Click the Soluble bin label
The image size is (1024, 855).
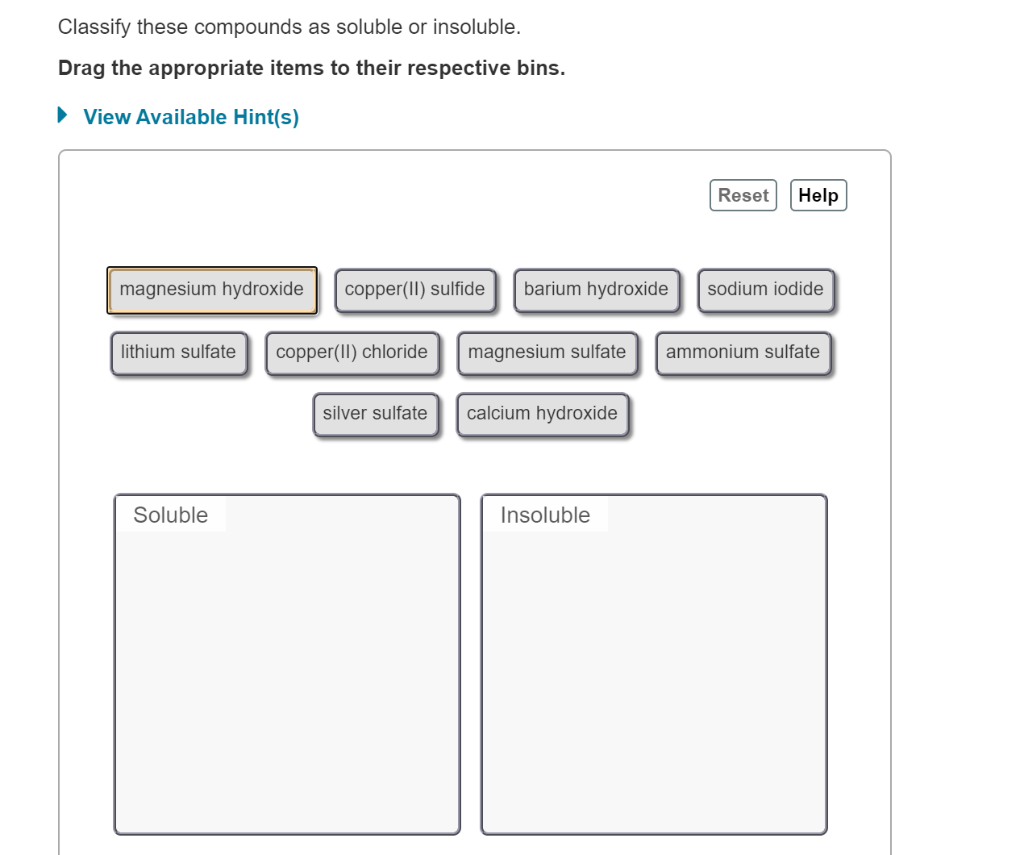[x=171, y=516]
